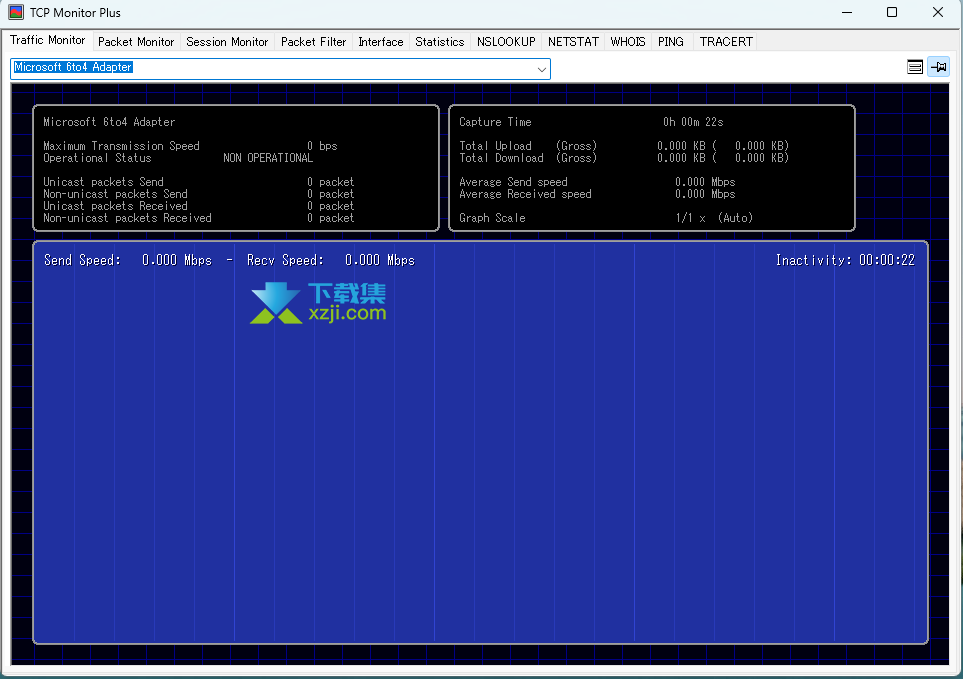The height and width of the screenshot is (679, 963).
Task: Switch to the NSLOOKUP tab
Action: (x=506, y=42)
